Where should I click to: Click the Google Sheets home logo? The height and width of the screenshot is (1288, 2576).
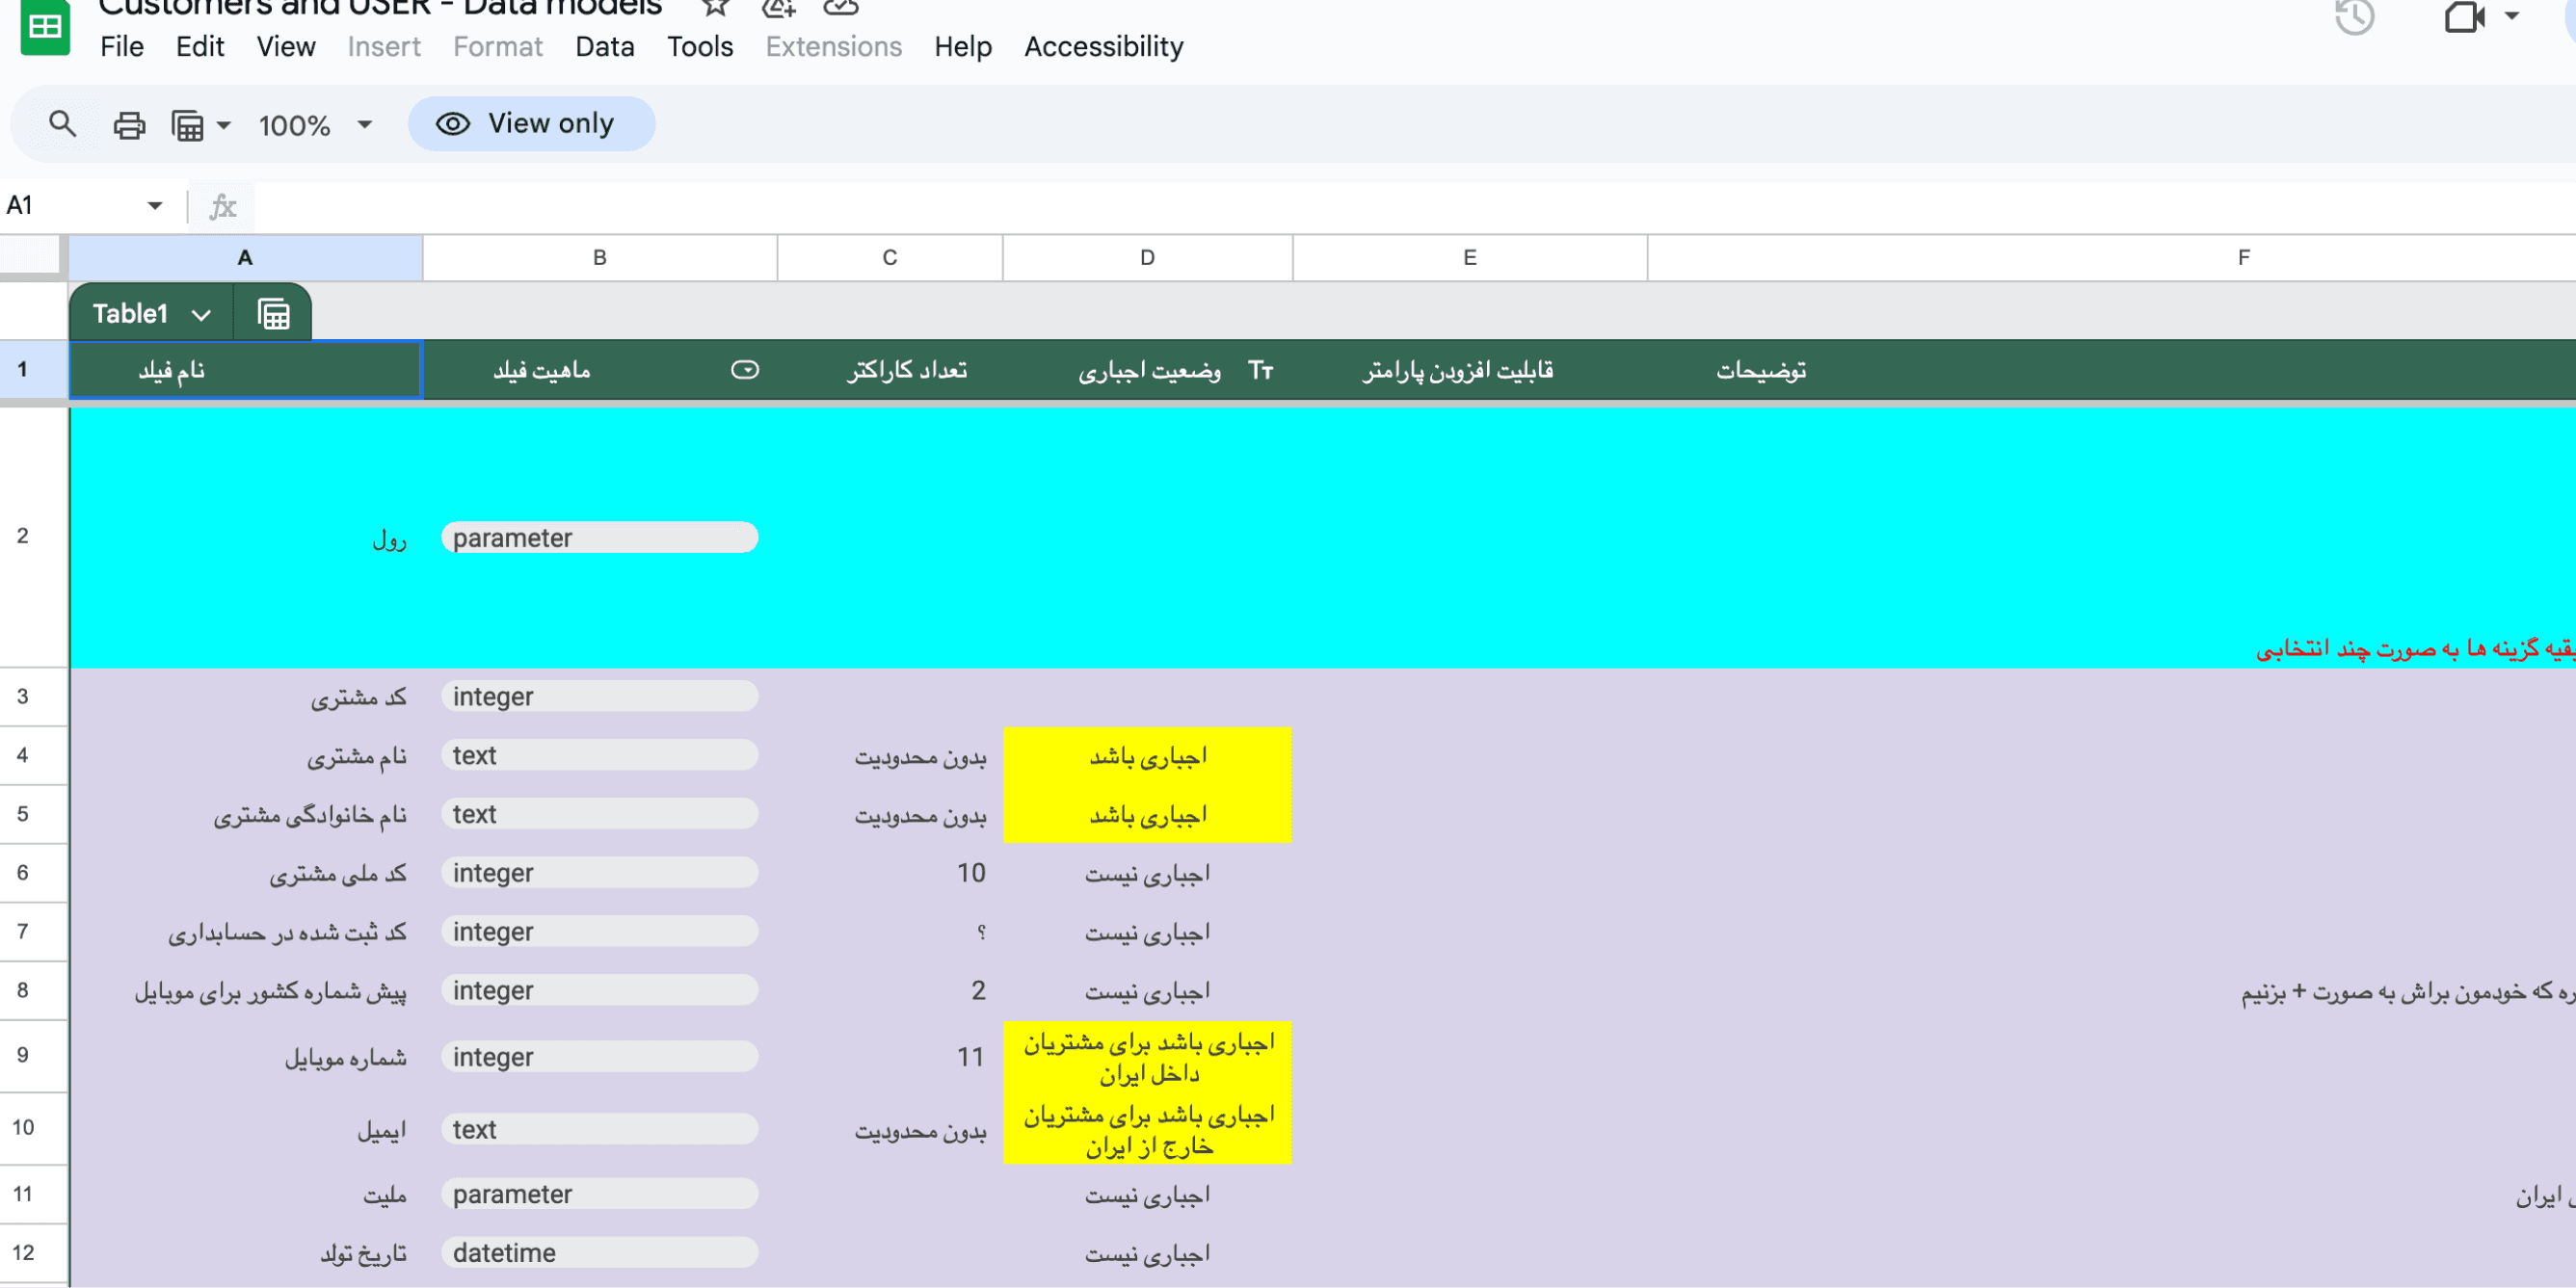45,27
